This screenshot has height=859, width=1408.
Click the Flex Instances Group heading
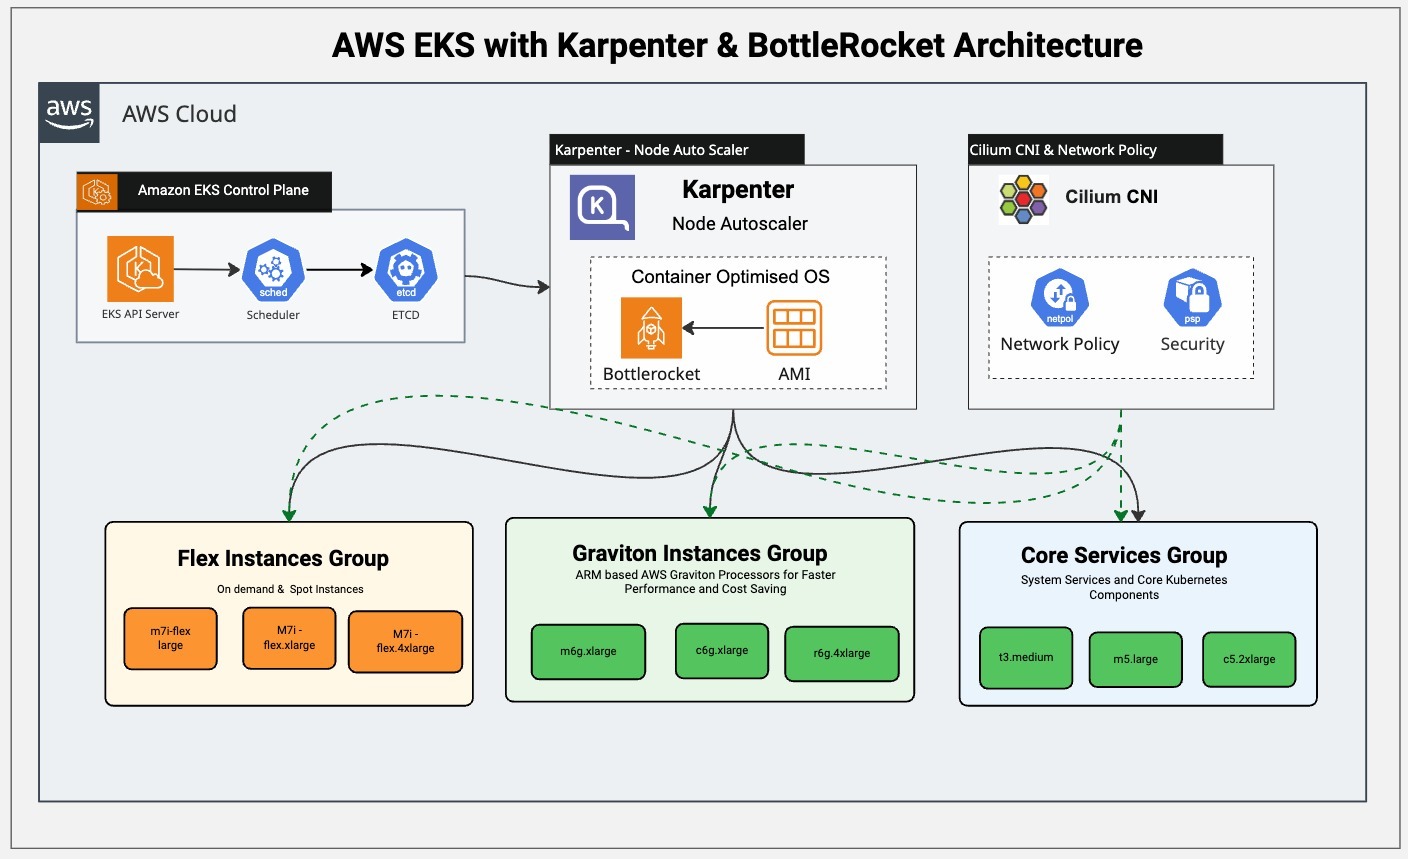coord(283,558)
